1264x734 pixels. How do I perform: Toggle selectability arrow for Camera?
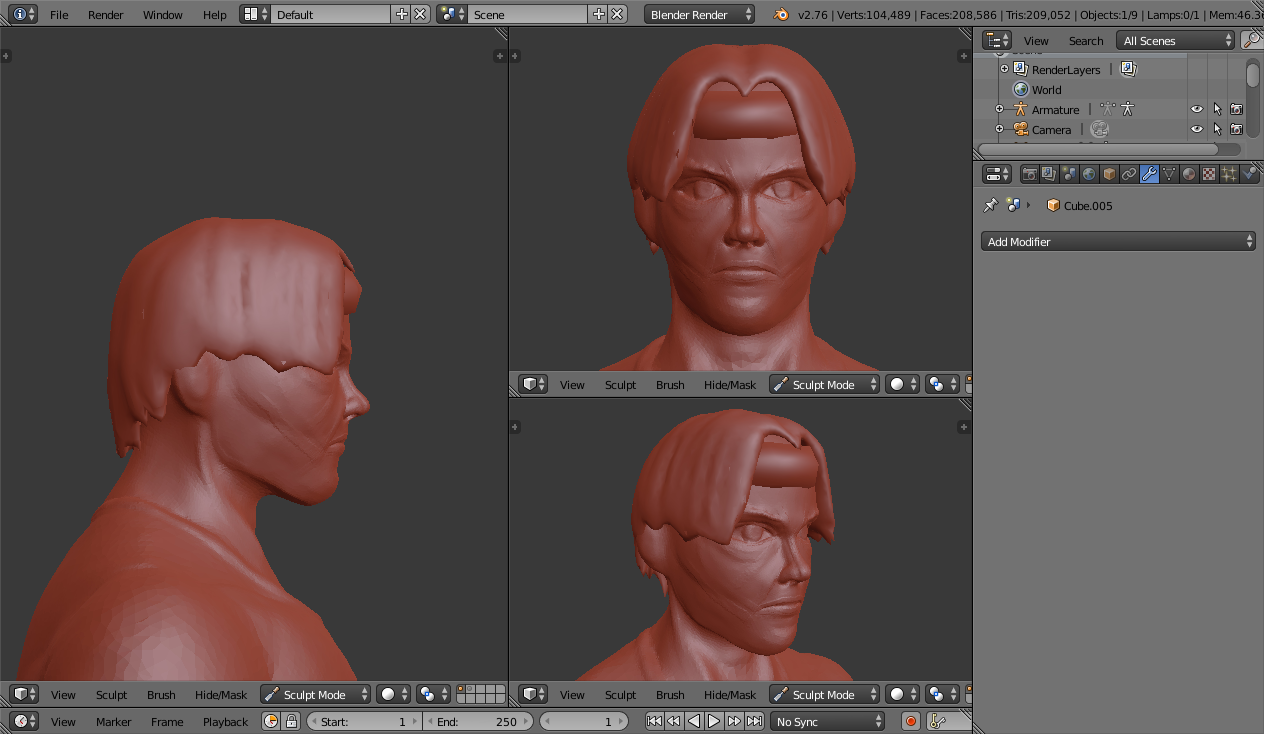click(x=1217, y=129)
